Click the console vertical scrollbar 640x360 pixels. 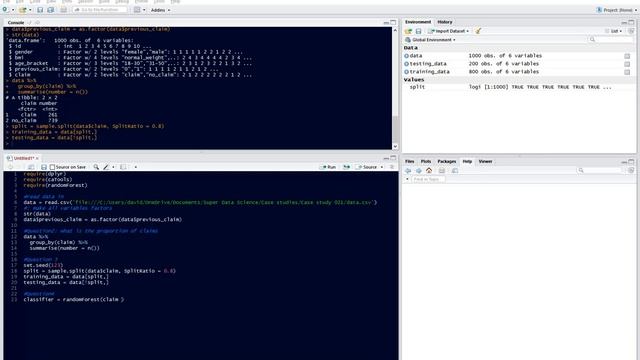pos(395,89)
